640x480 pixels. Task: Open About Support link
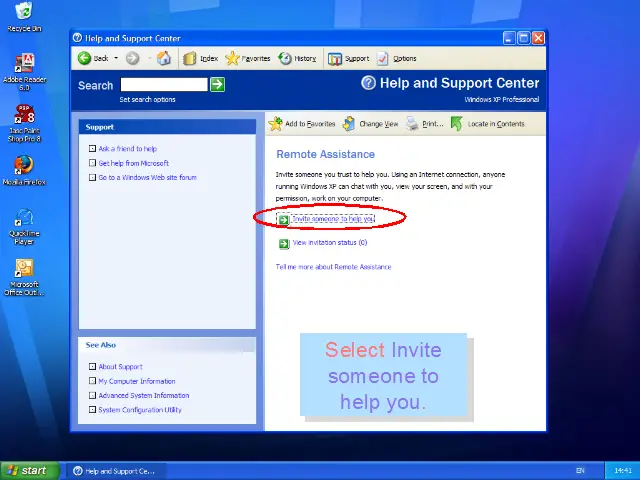pyautogui.click(x=120, y=367)
